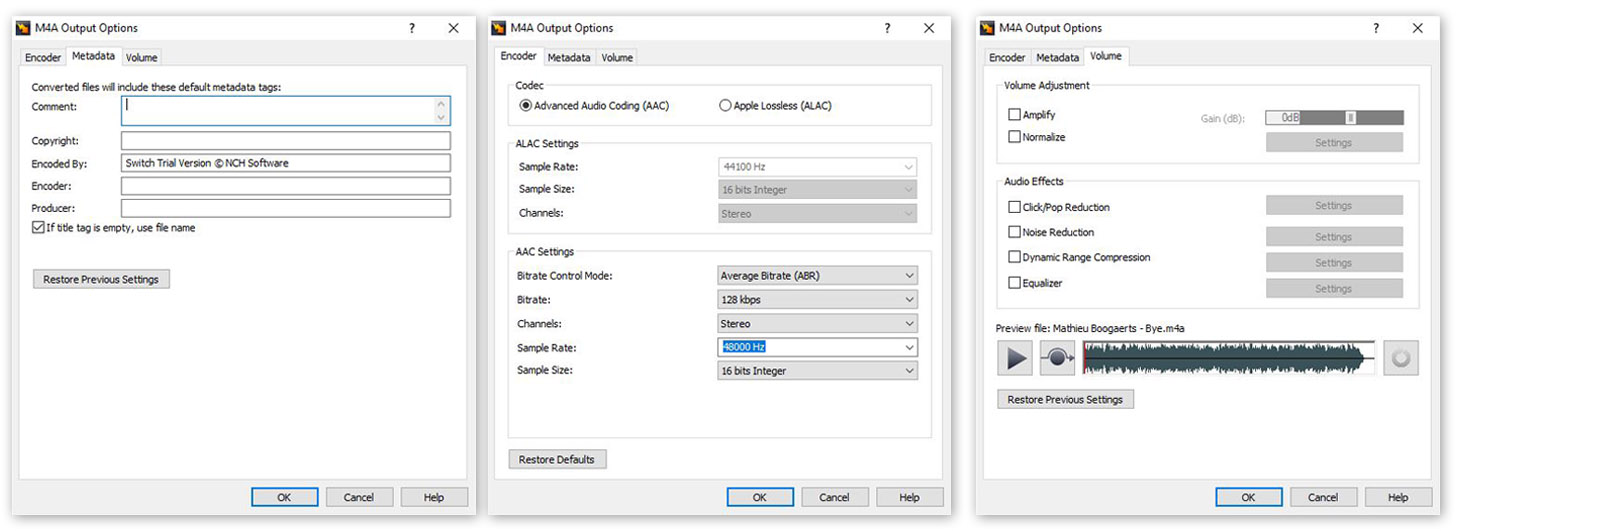The height and width of the screenshot is (531, 1600).
Task: Close the Volume dialog window
Action: (x=1417, y=28)
